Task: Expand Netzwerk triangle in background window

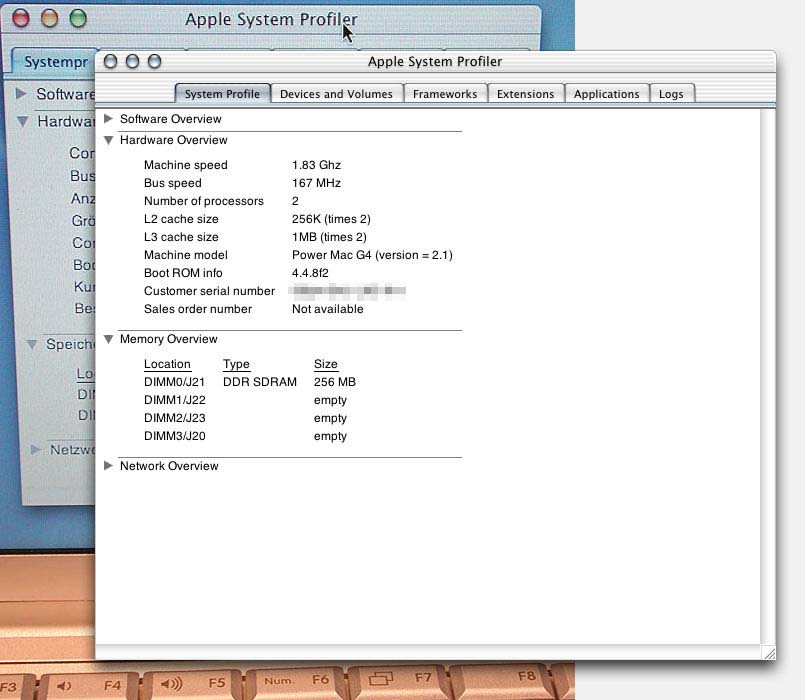Action: (35, 450)
